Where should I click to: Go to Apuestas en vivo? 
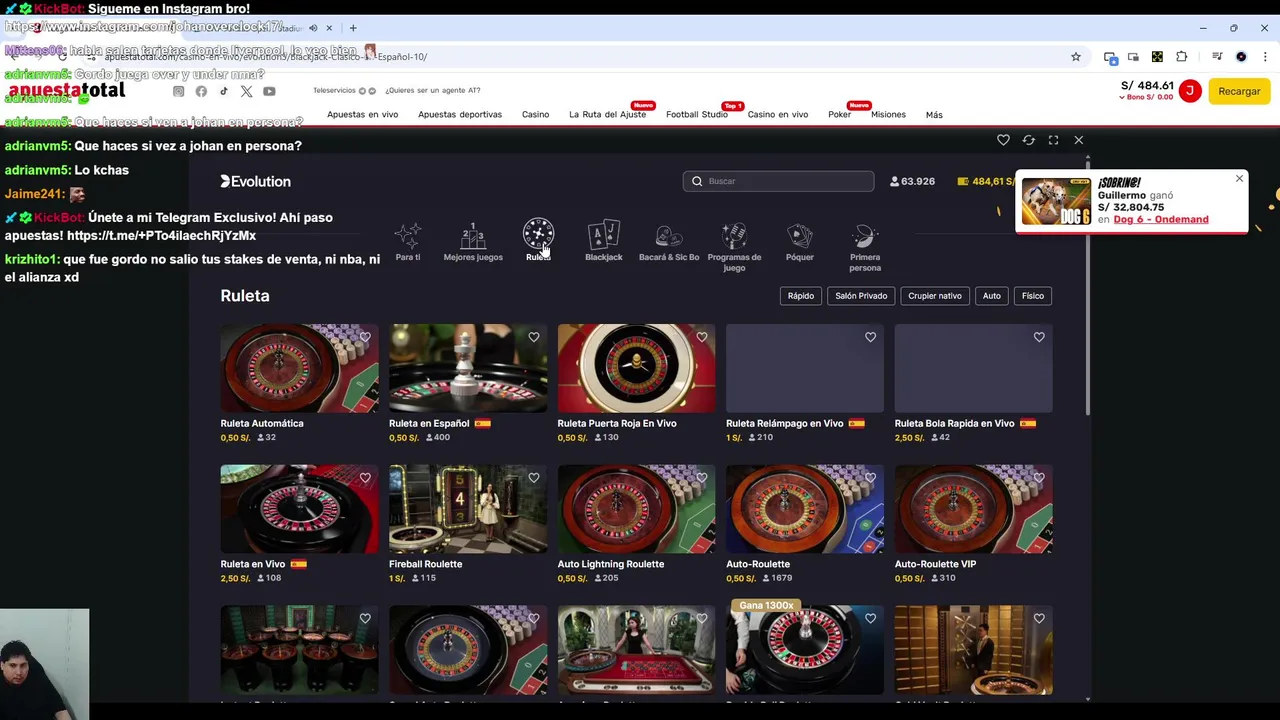click(362, 115)
